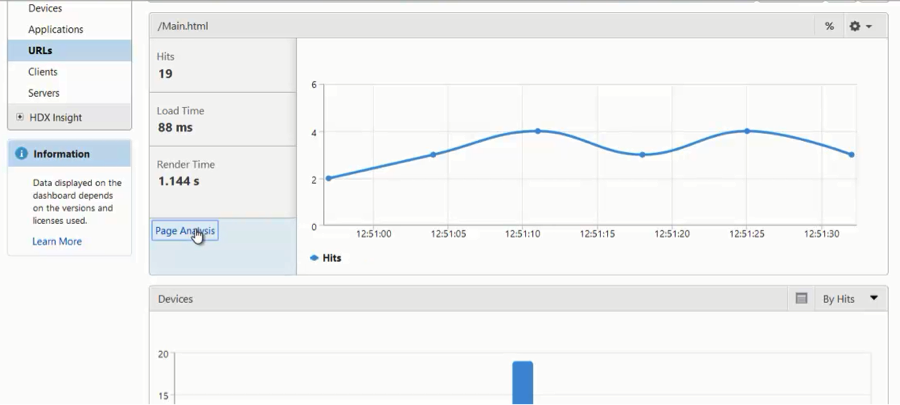Select the Hits metric tile
This screenshot has height=405, width=900.
click(x=222, y=66)
